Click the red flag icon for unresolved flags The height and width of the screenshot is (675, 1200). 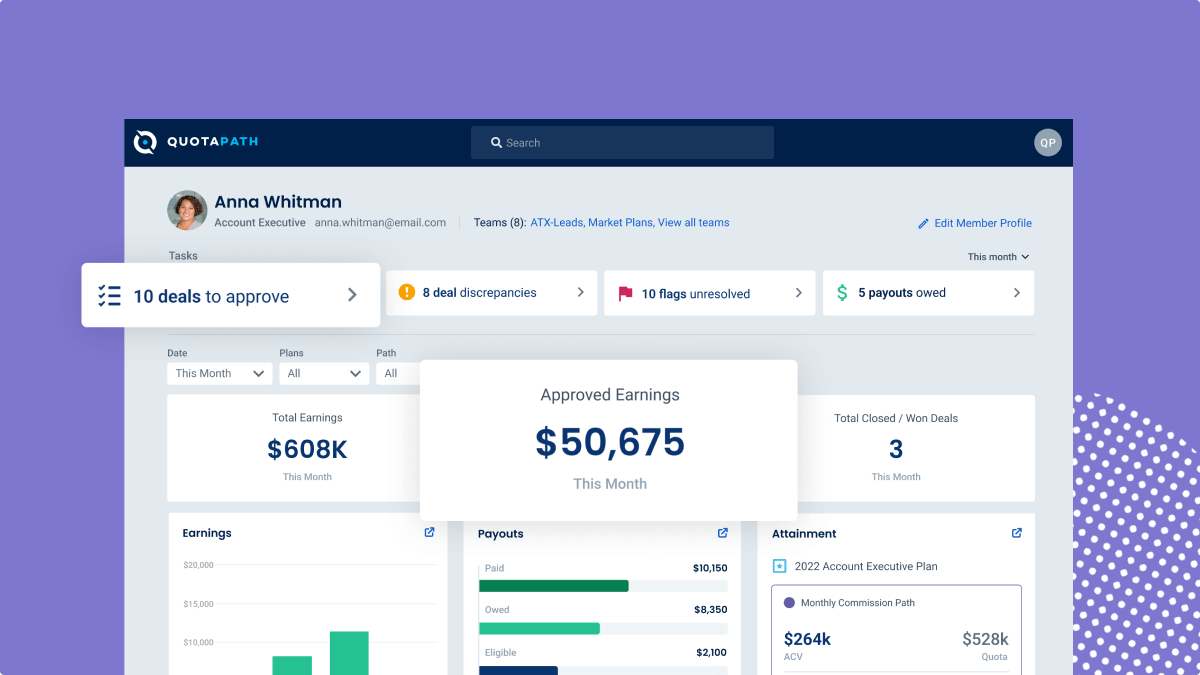(625, 294)
